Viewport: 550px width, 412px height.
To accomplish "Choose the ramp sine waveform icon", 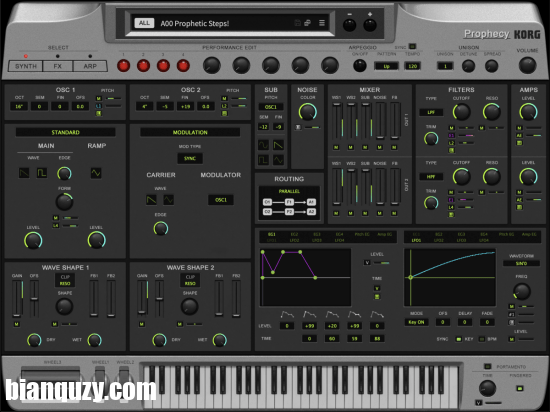I will point(96,173).
